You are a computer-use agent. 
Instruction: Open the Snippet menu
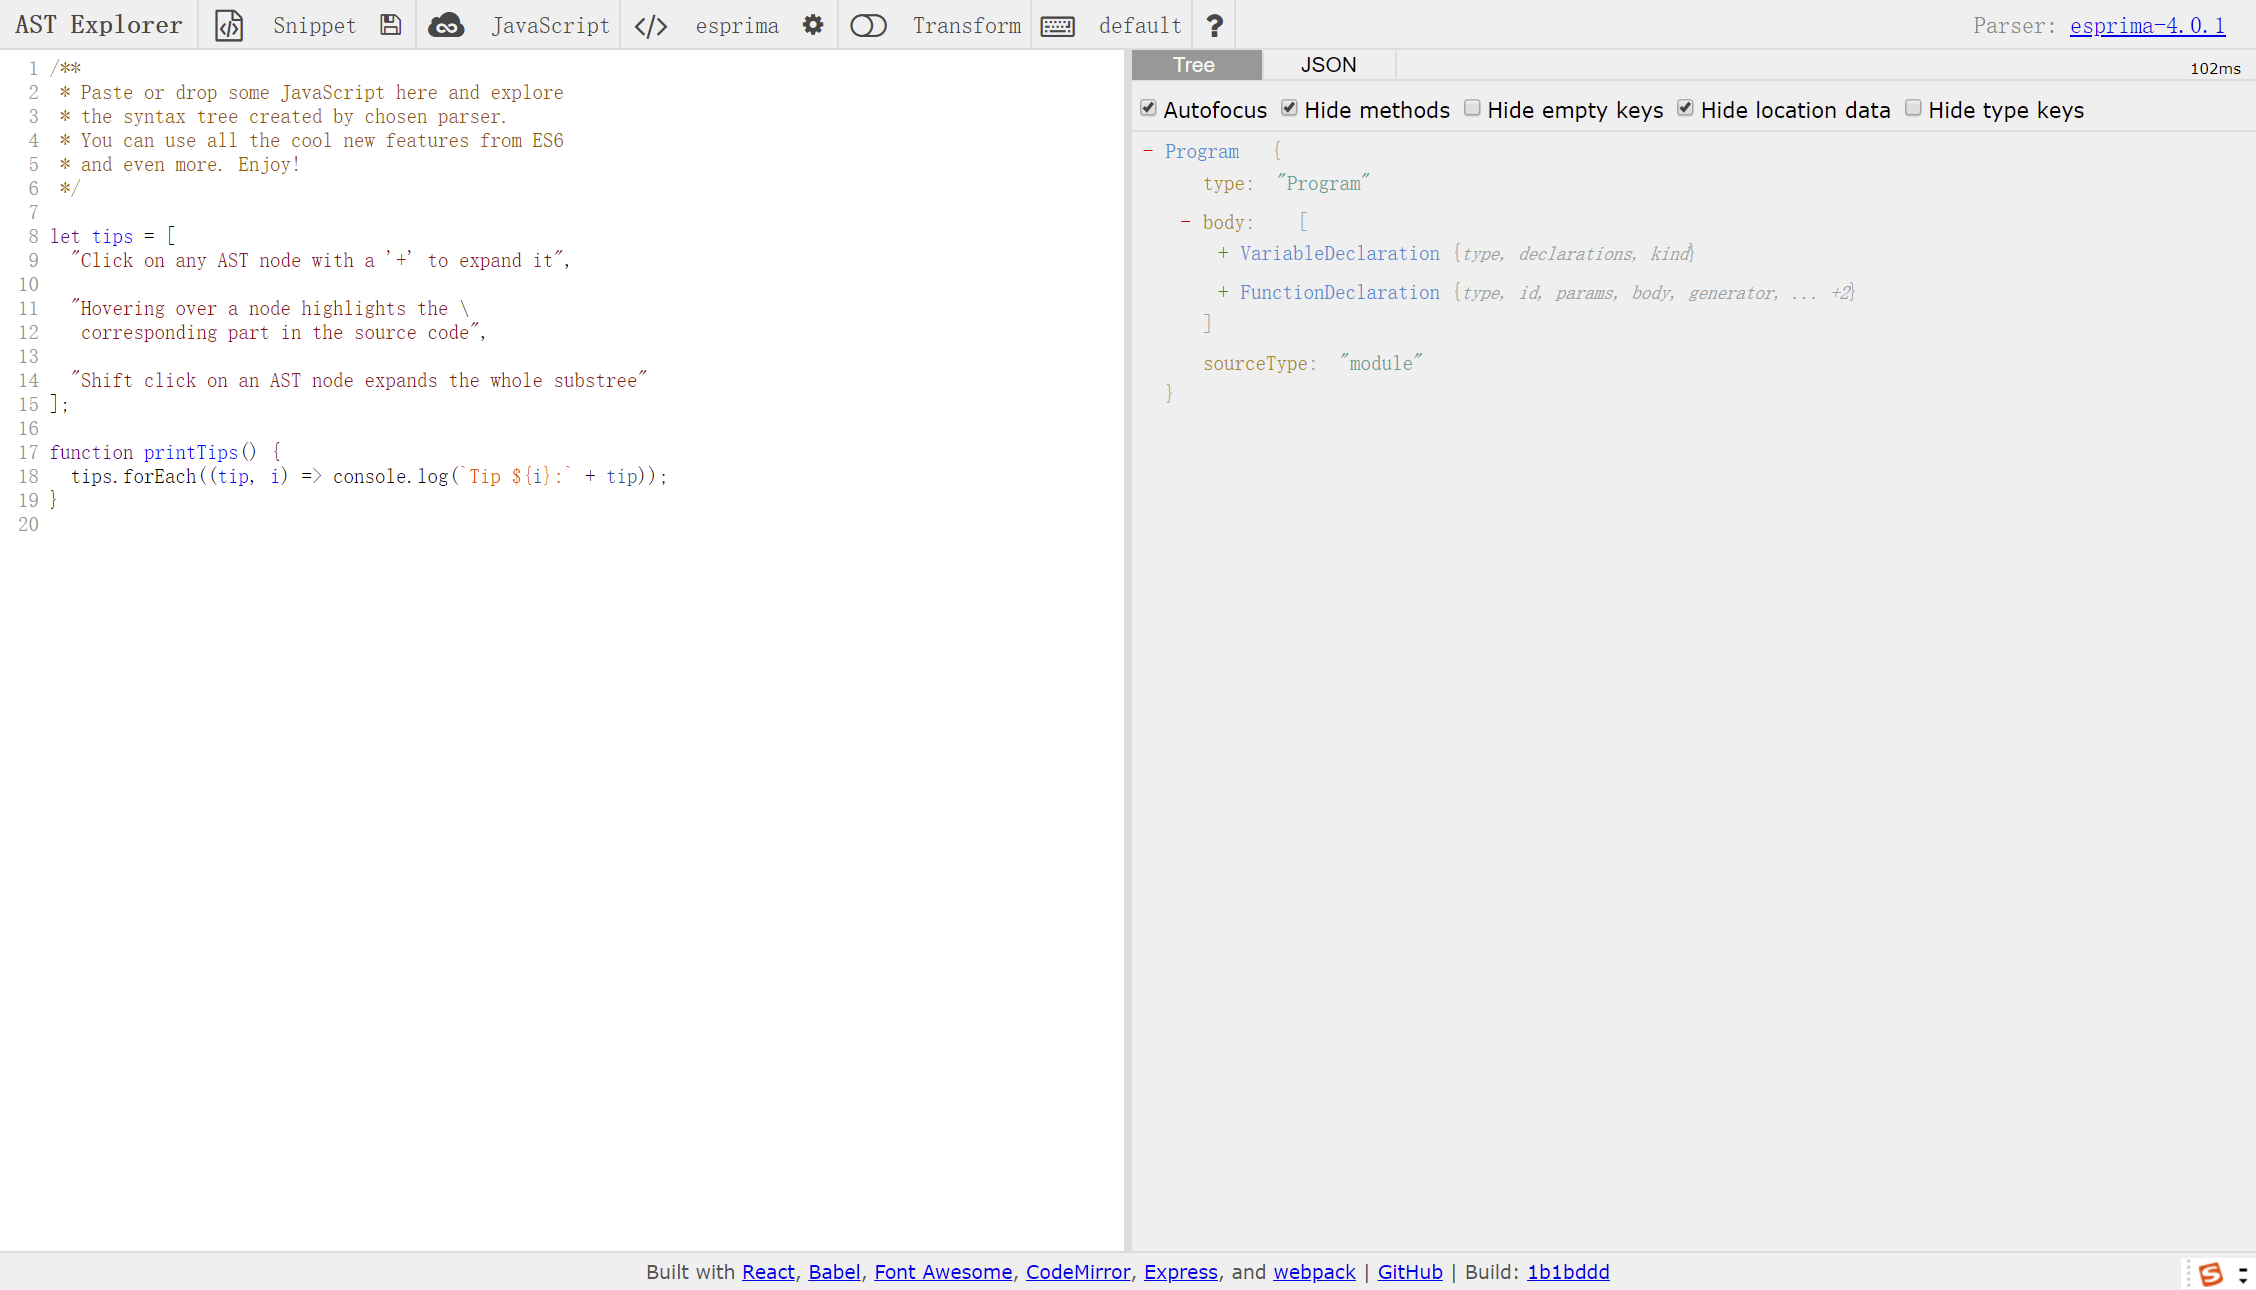coord(314,25)
